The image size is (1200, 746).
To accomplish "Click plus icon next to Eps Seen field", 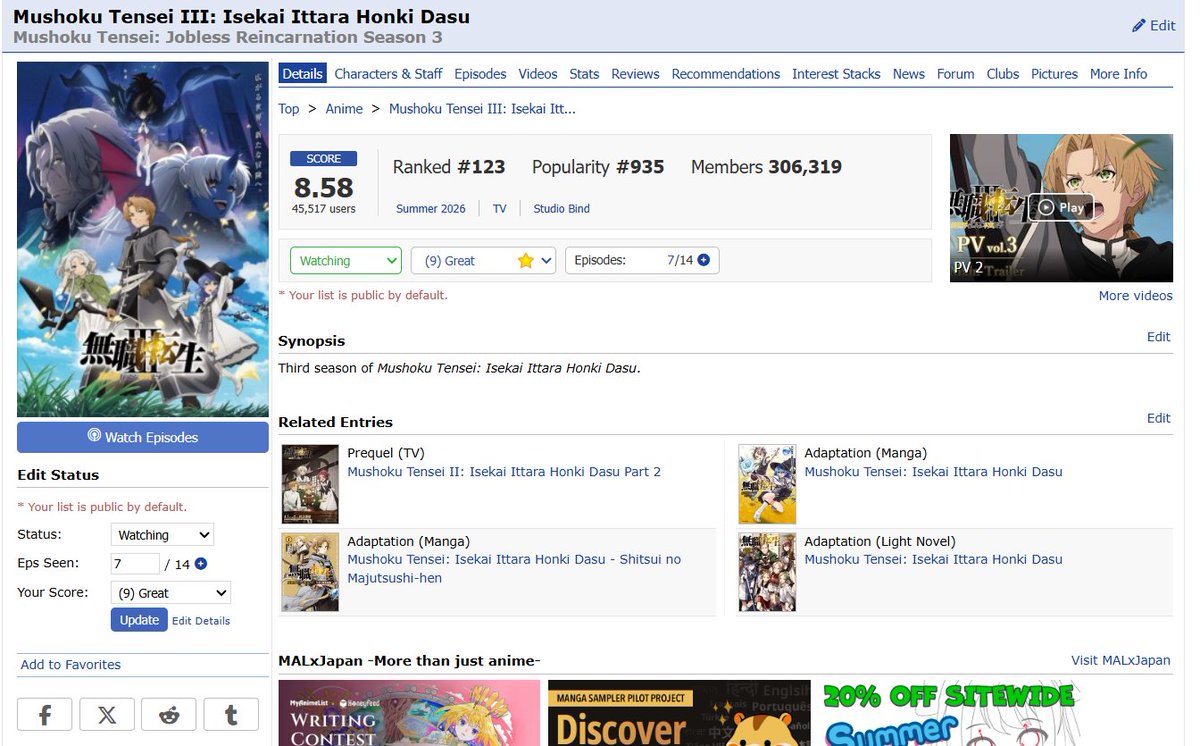I will (201, 564).
